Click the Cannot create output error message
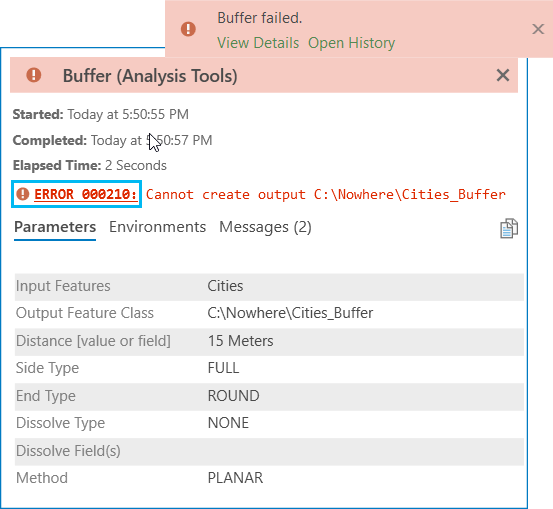Image resolution: width=553 pixels, height=509 pixels. tap(326, 194)
